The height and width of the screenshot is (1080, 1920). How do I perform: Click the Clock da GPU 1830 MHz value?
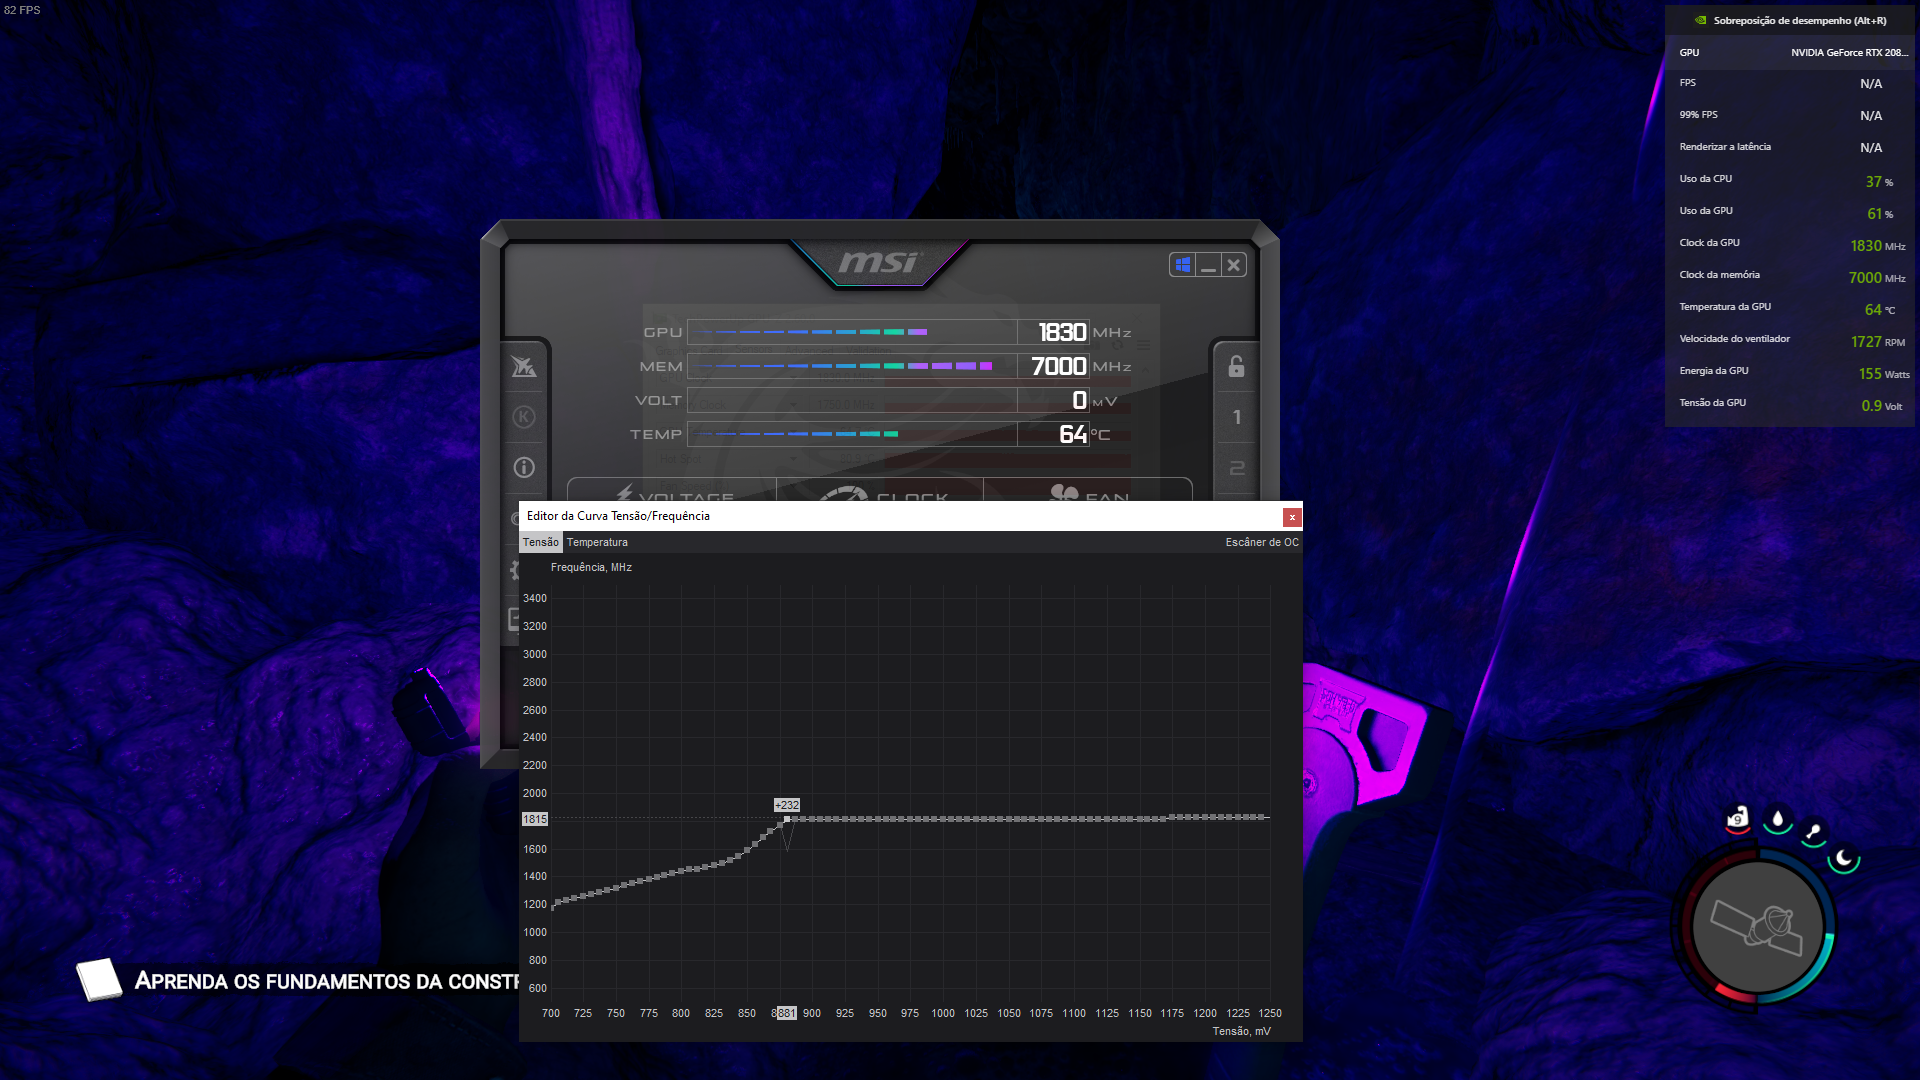point(1877,245)
